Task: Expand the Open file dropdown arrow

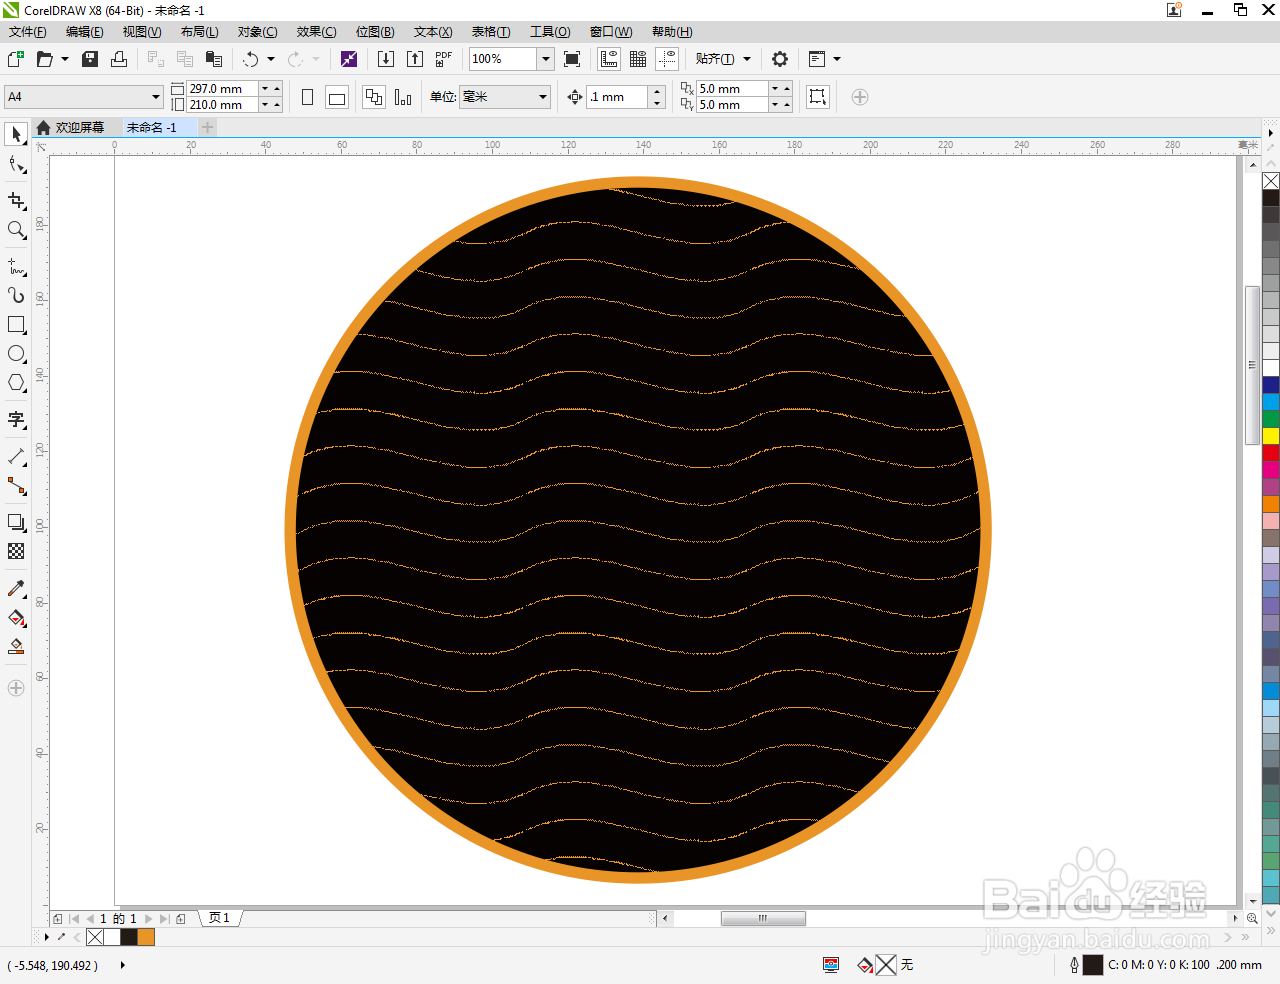Action: 65,59
